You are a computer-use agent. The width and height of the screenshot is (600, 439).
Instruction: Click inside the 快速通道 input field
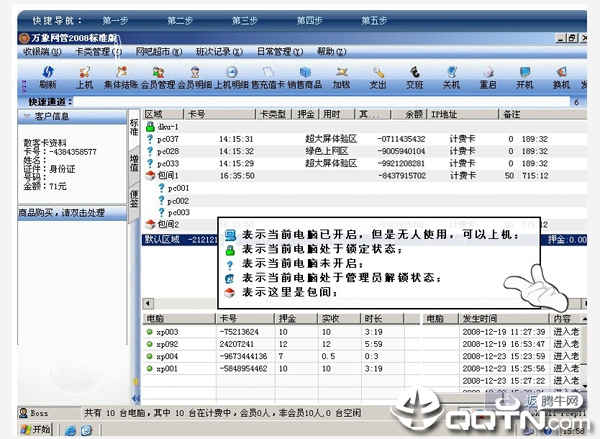[x=321, y=102]
